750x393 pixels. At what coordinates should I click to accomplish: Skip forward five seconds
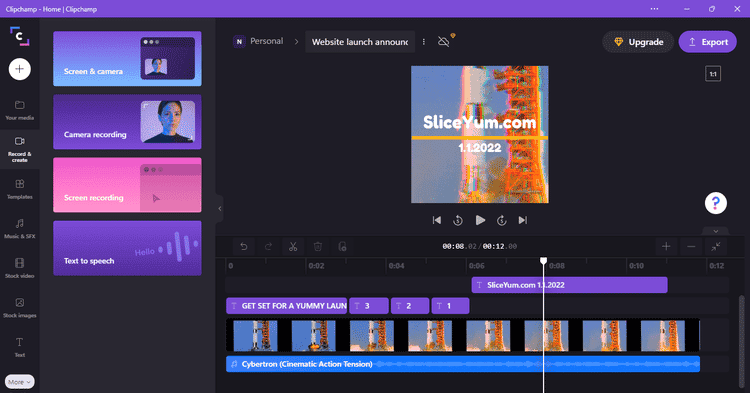[x=502, y=220]
